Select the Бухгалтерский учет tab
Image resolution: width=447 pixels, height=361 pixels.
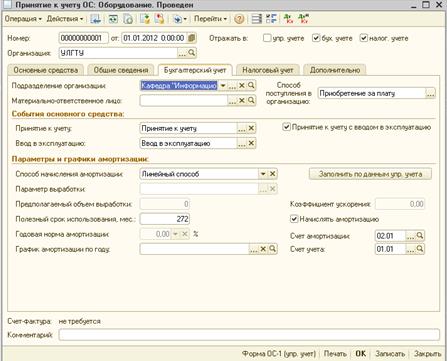195,70
